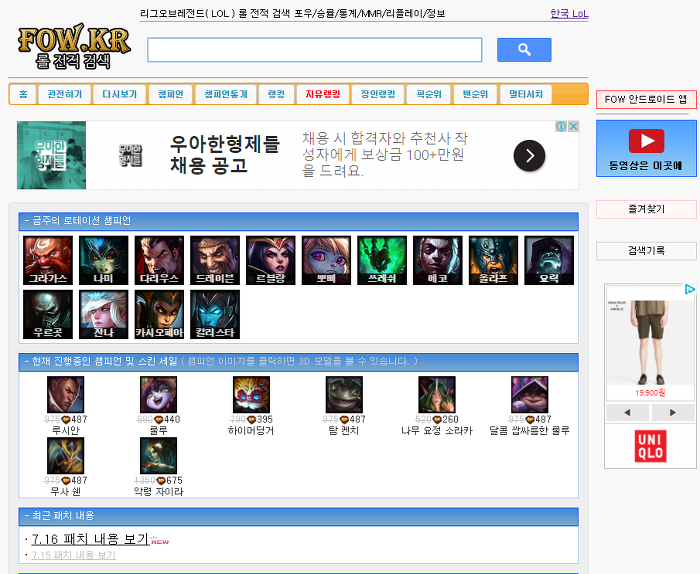
Task: Open the 달콤 쌉싸름한 룰루 skin image
Action: pyautogui.click(x=530, y=395)
